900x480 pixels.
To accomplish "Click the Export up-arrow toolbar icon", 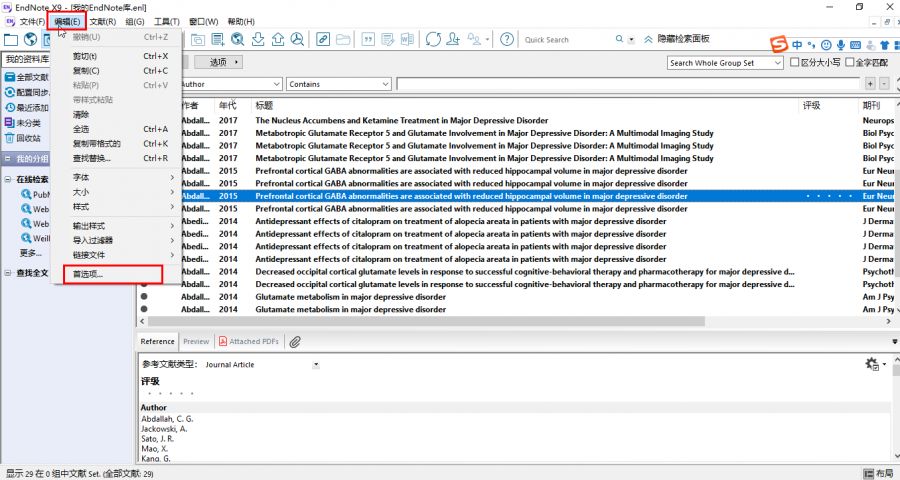I will click(x=278, y=39).
